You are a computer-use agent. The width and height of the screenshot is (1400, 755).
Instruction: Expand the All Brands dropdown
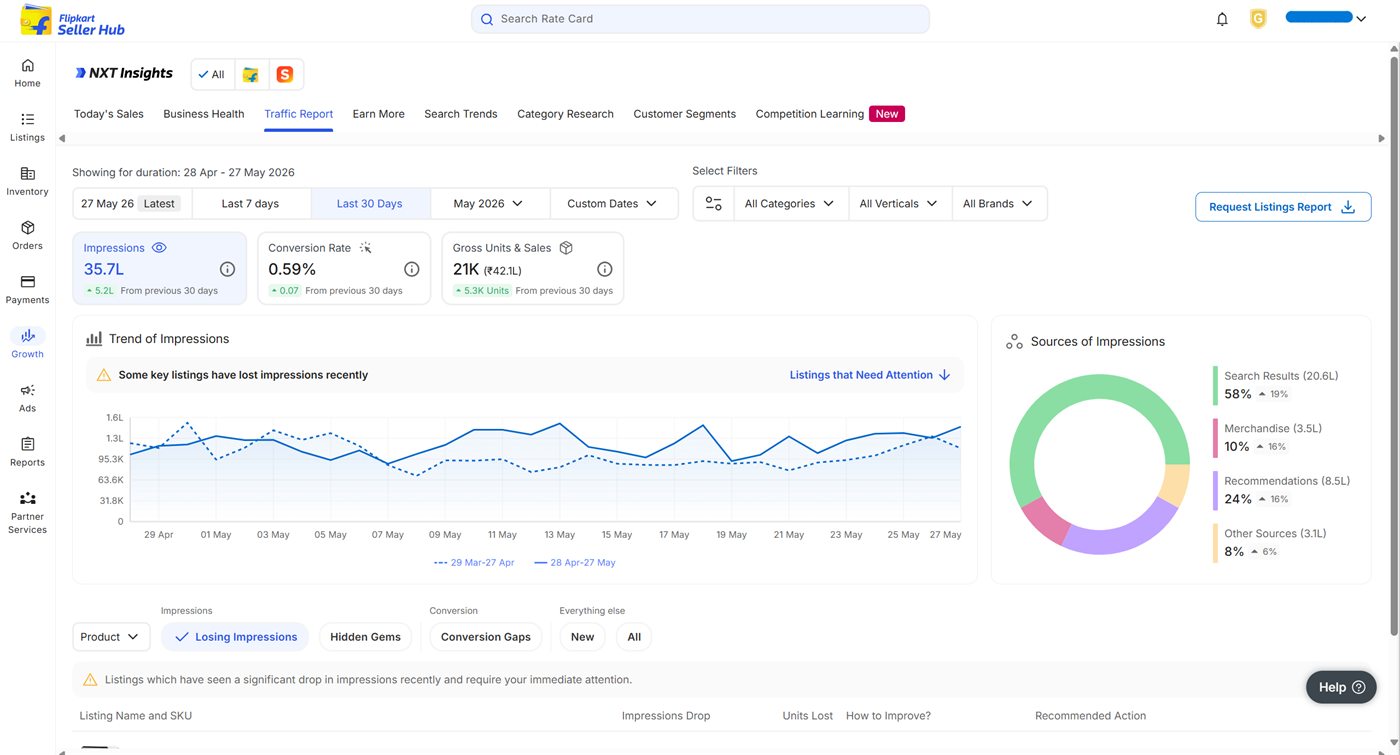tap(999, 203)
